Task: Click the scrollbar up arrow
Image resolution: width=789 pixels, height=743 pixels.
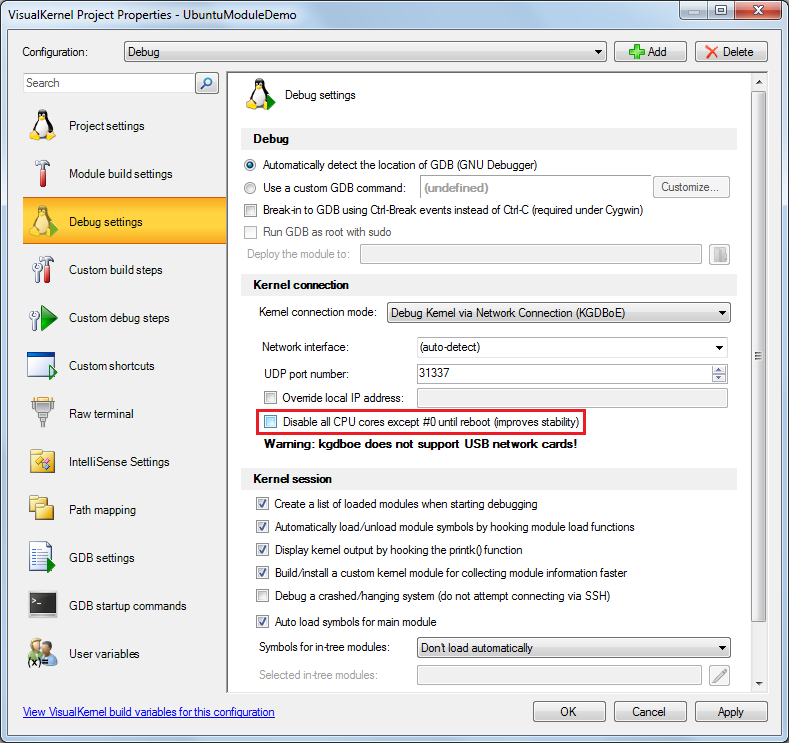Action: pyautogui.click(x=759, y=81)
